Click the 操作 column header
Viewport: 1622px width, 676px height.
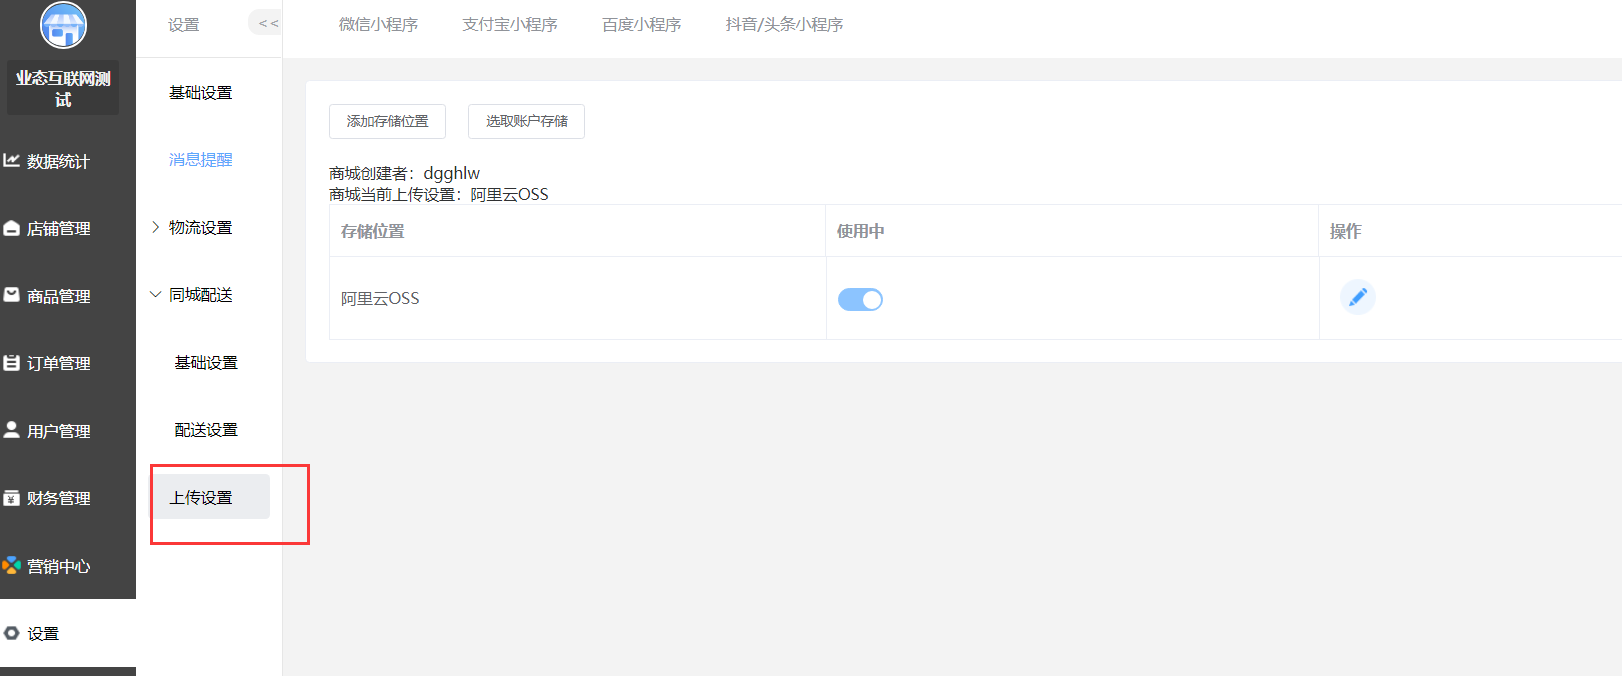[1345, 231]
